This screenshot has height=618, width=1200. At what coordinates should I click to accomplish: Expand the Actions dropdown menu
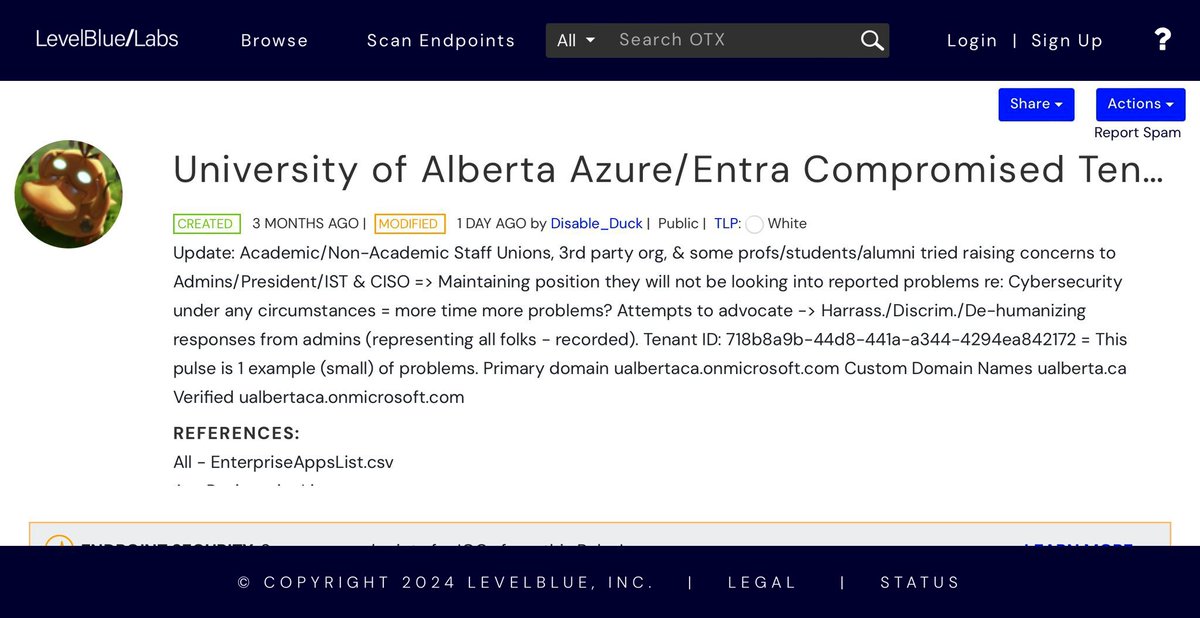coord(1140,104)
